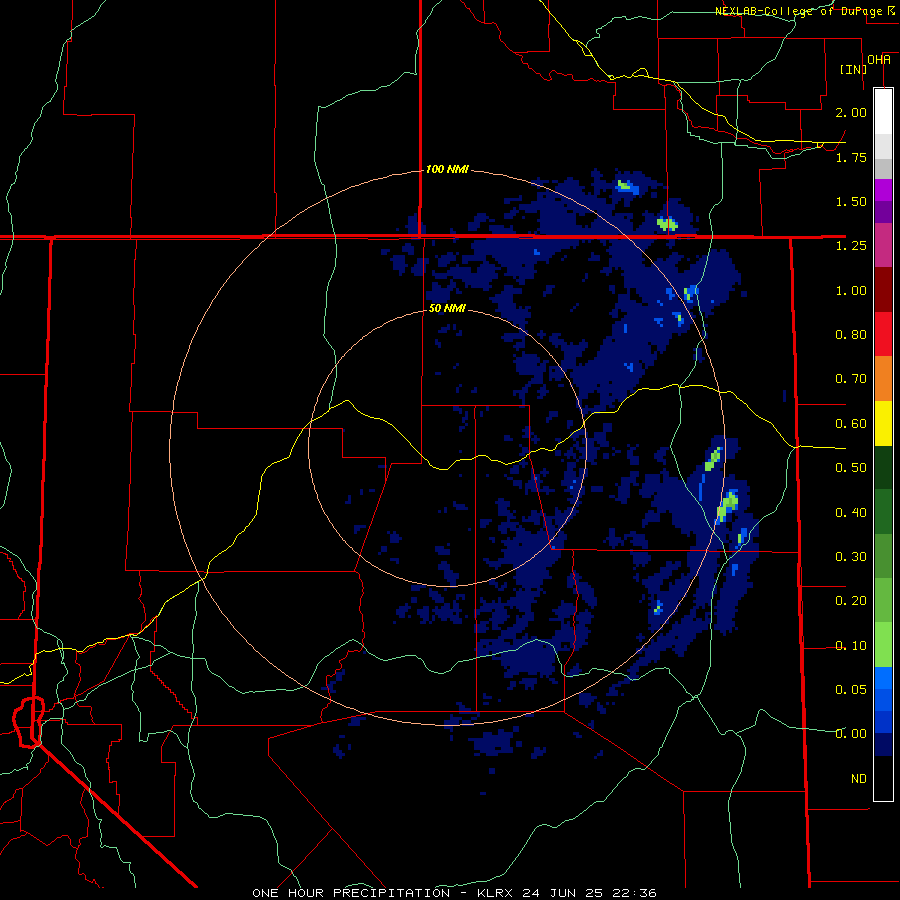Pick the bright magenta legend swatch near 1.50
The width and height of the screenshot is (900, 900).
pos(883,190)
